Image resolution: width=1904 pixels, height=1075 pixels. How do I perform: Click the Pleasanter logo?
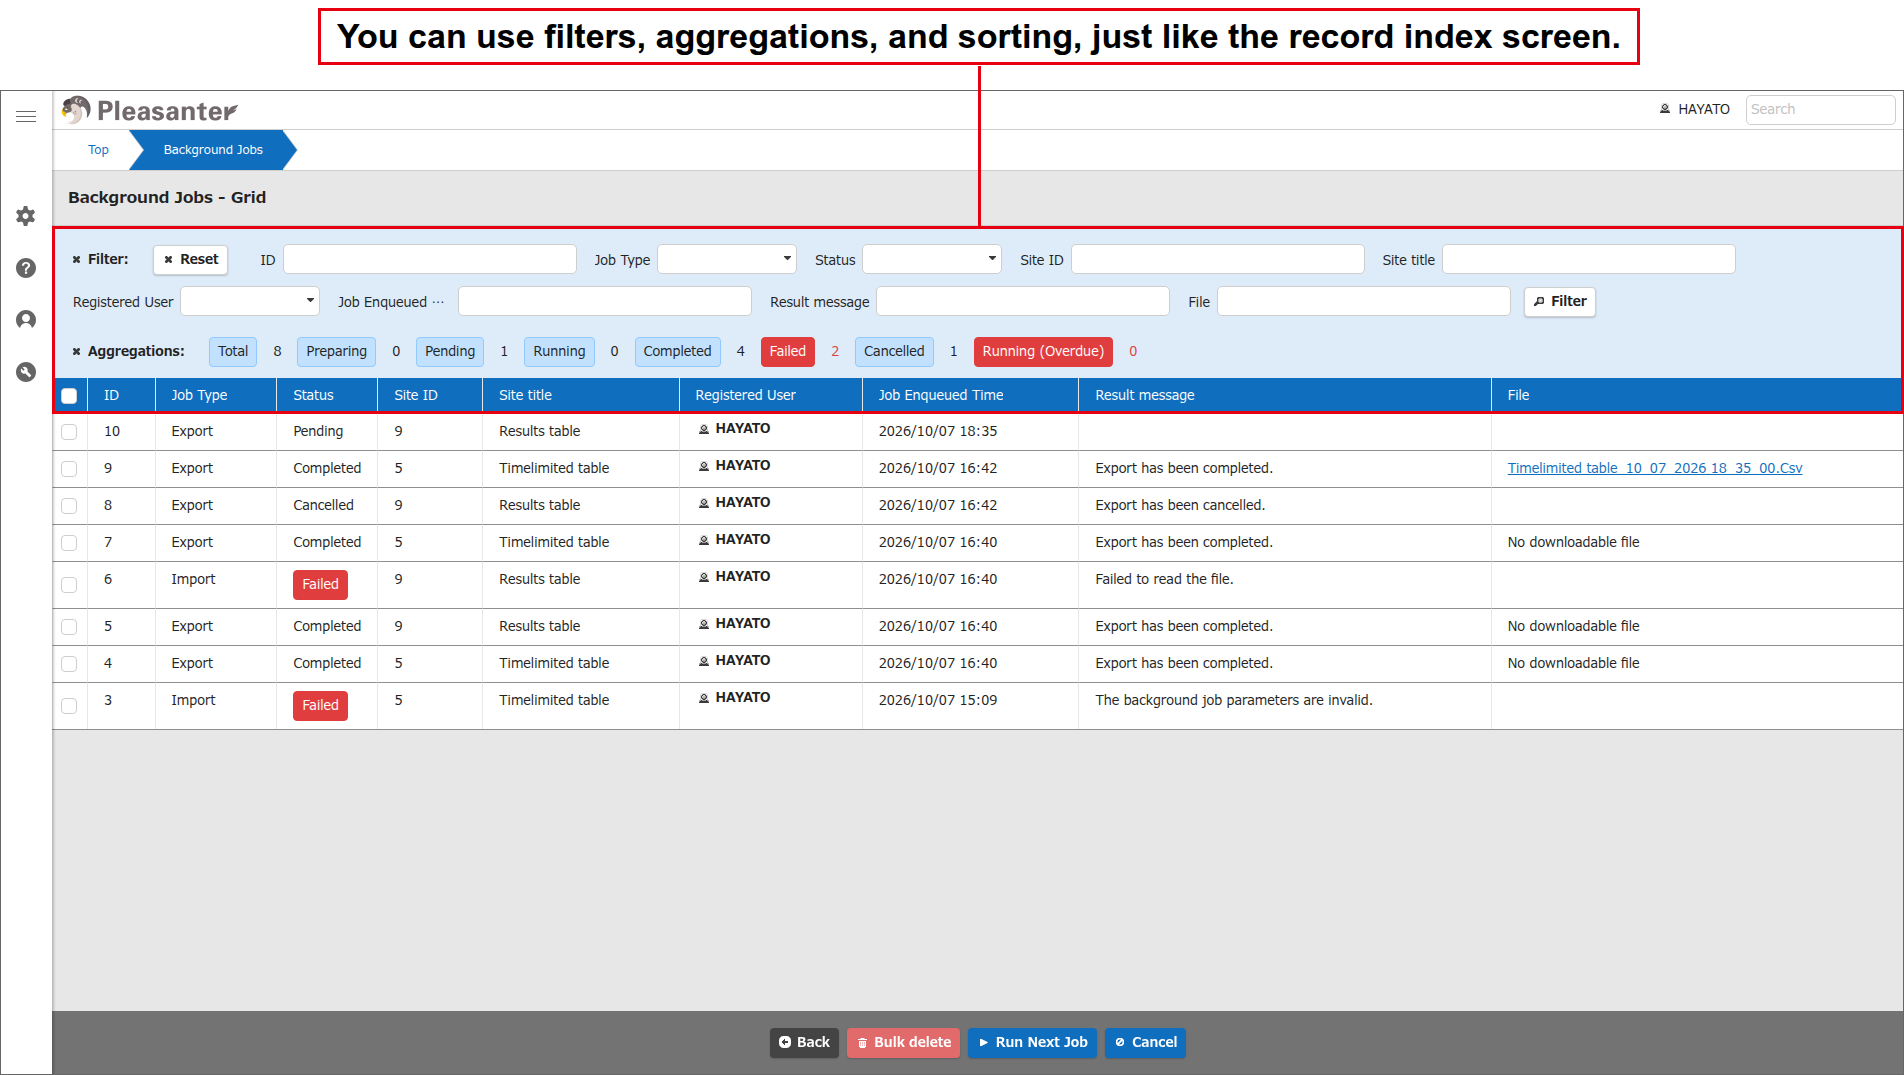click(x=150, y=110)
